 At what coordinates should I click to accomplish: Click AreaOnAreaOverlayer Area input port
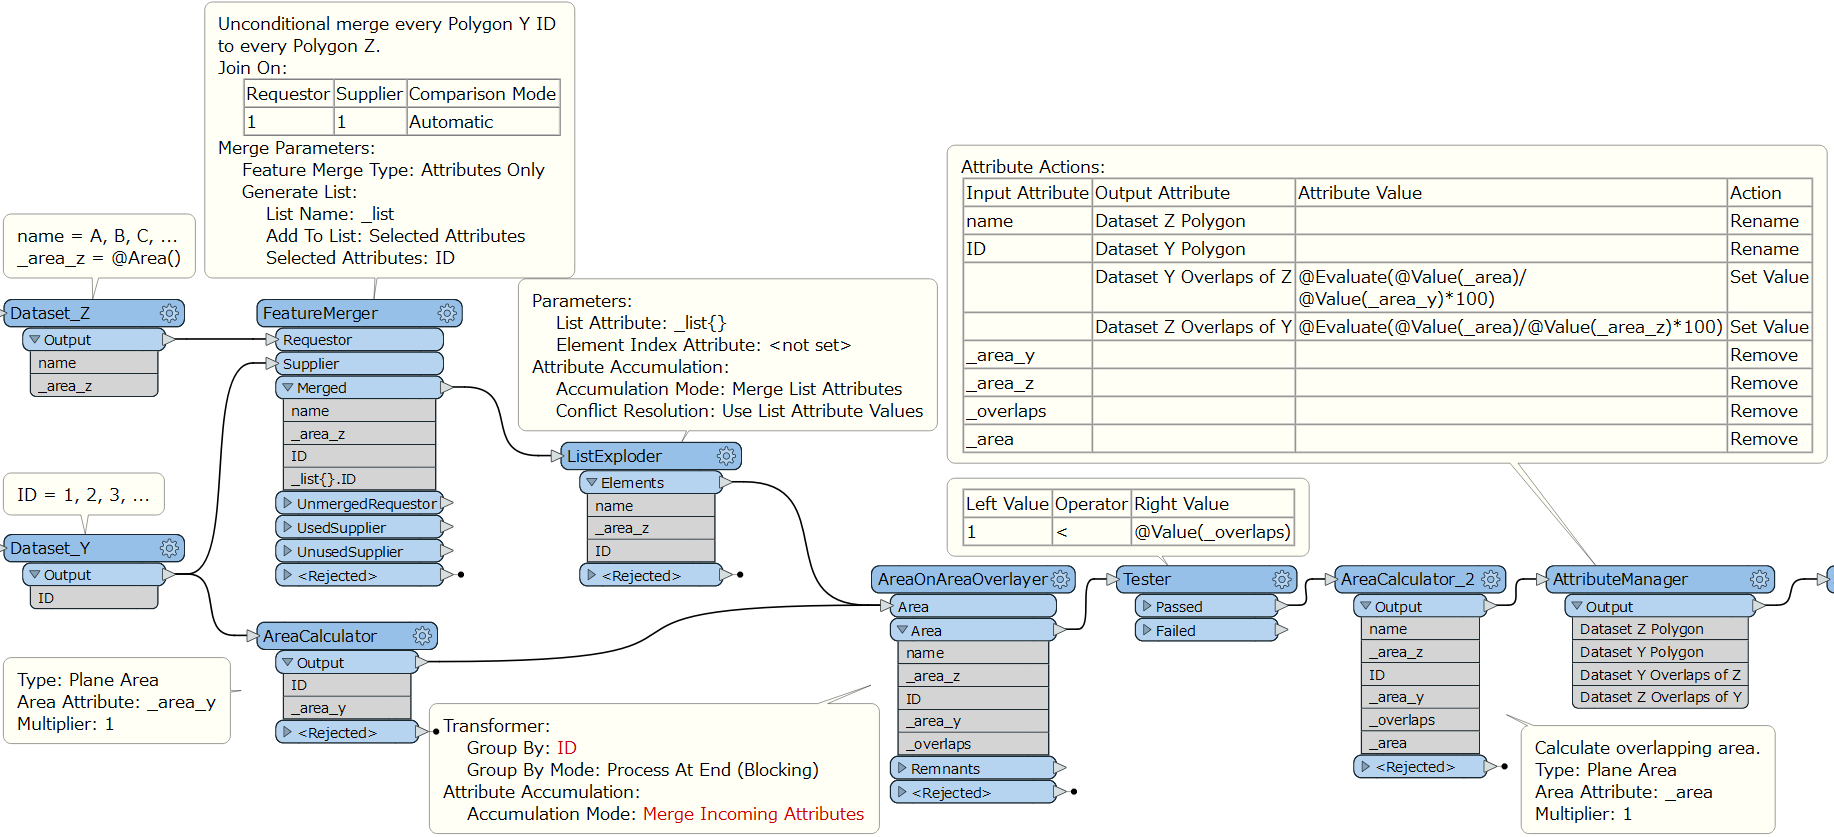pyautogui.click(x=972, y=606)
